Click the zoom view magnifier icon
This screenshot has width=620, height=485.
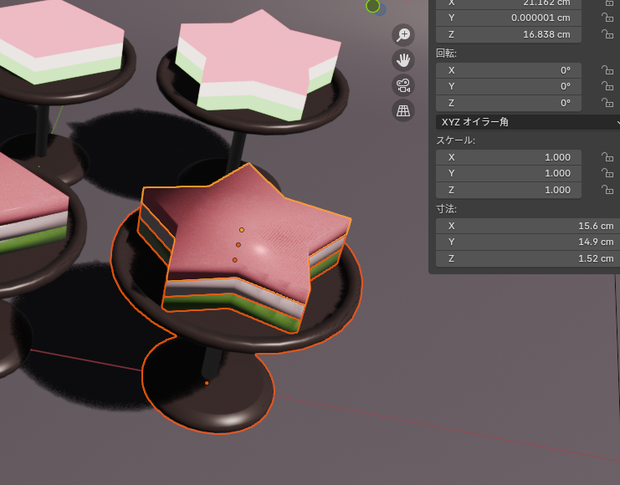point(403,35)
